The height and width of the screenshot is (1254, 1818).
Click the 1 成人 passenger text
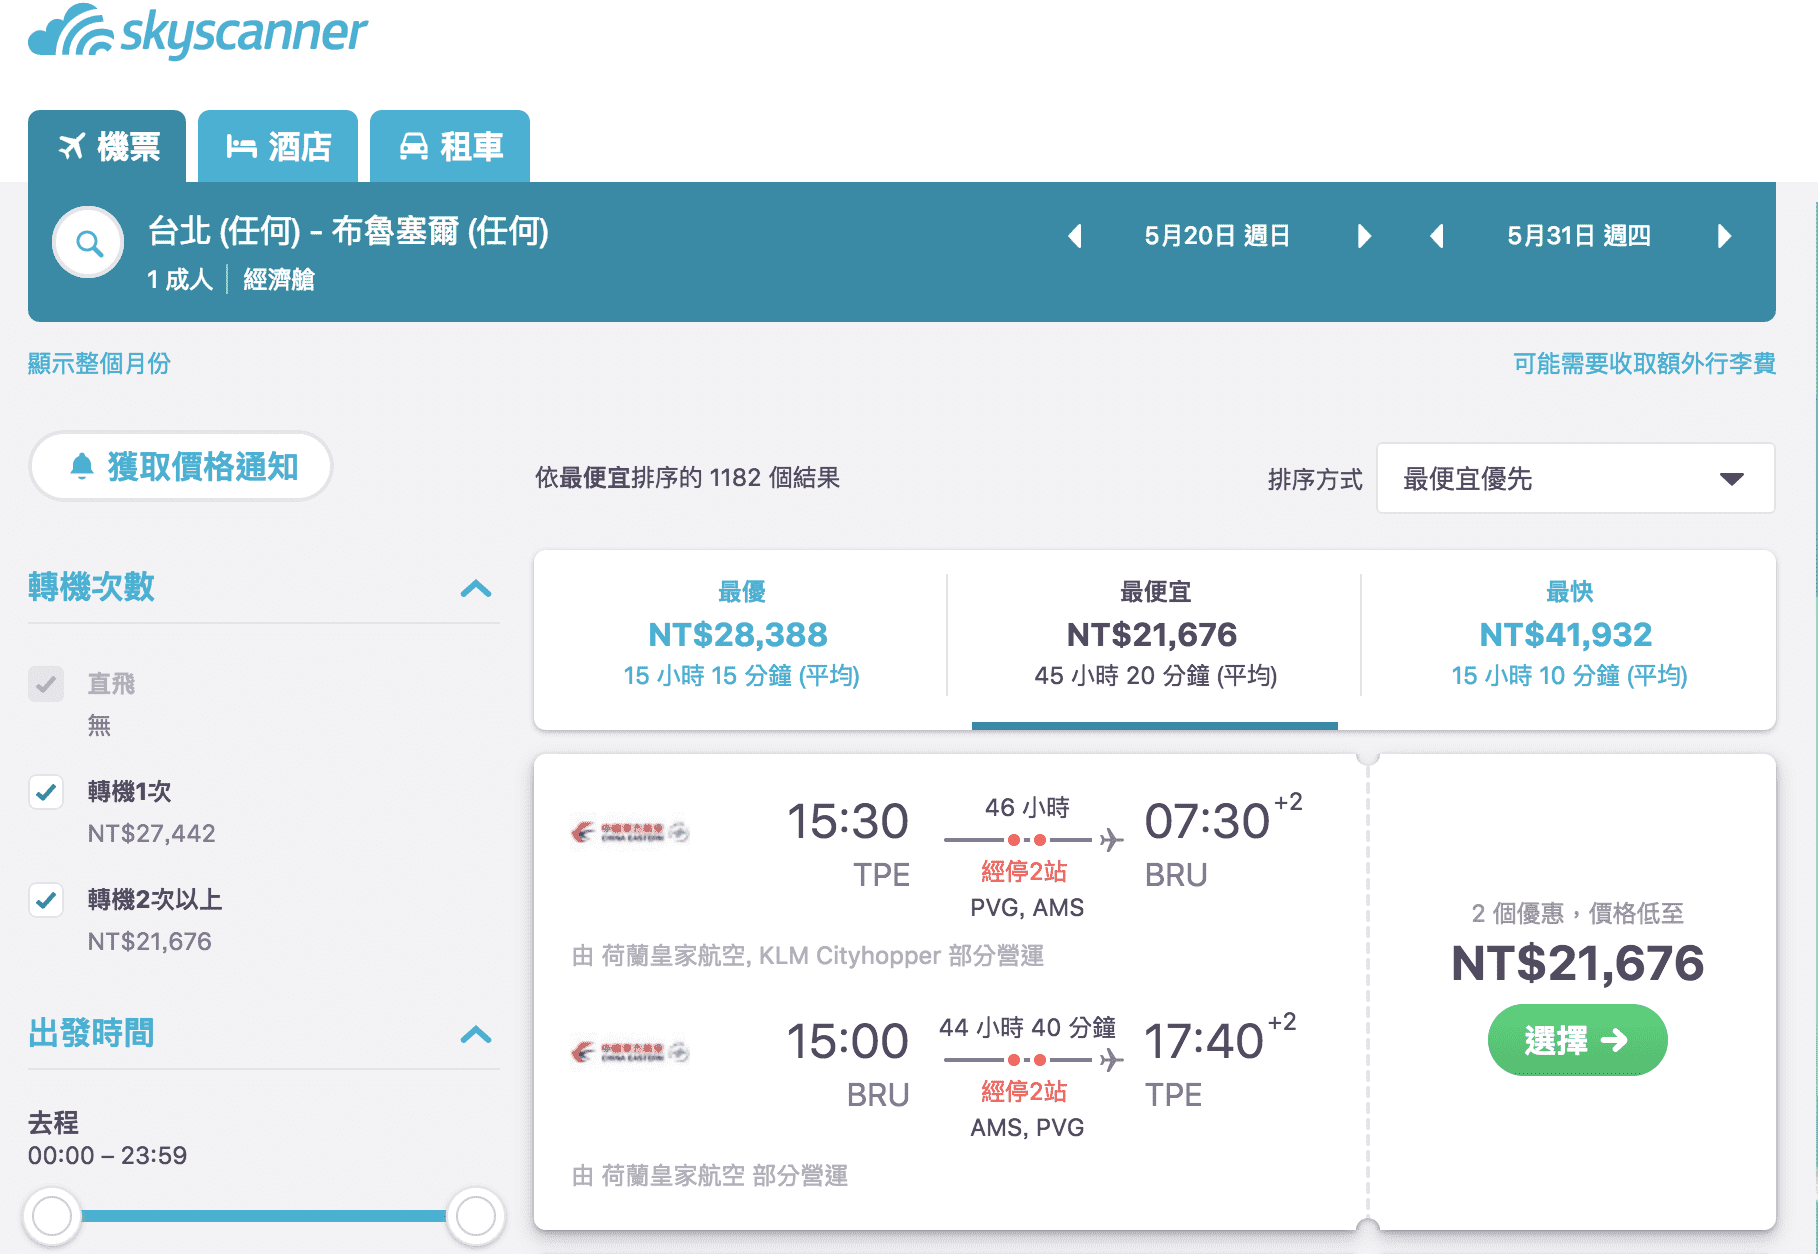[180, 279]
